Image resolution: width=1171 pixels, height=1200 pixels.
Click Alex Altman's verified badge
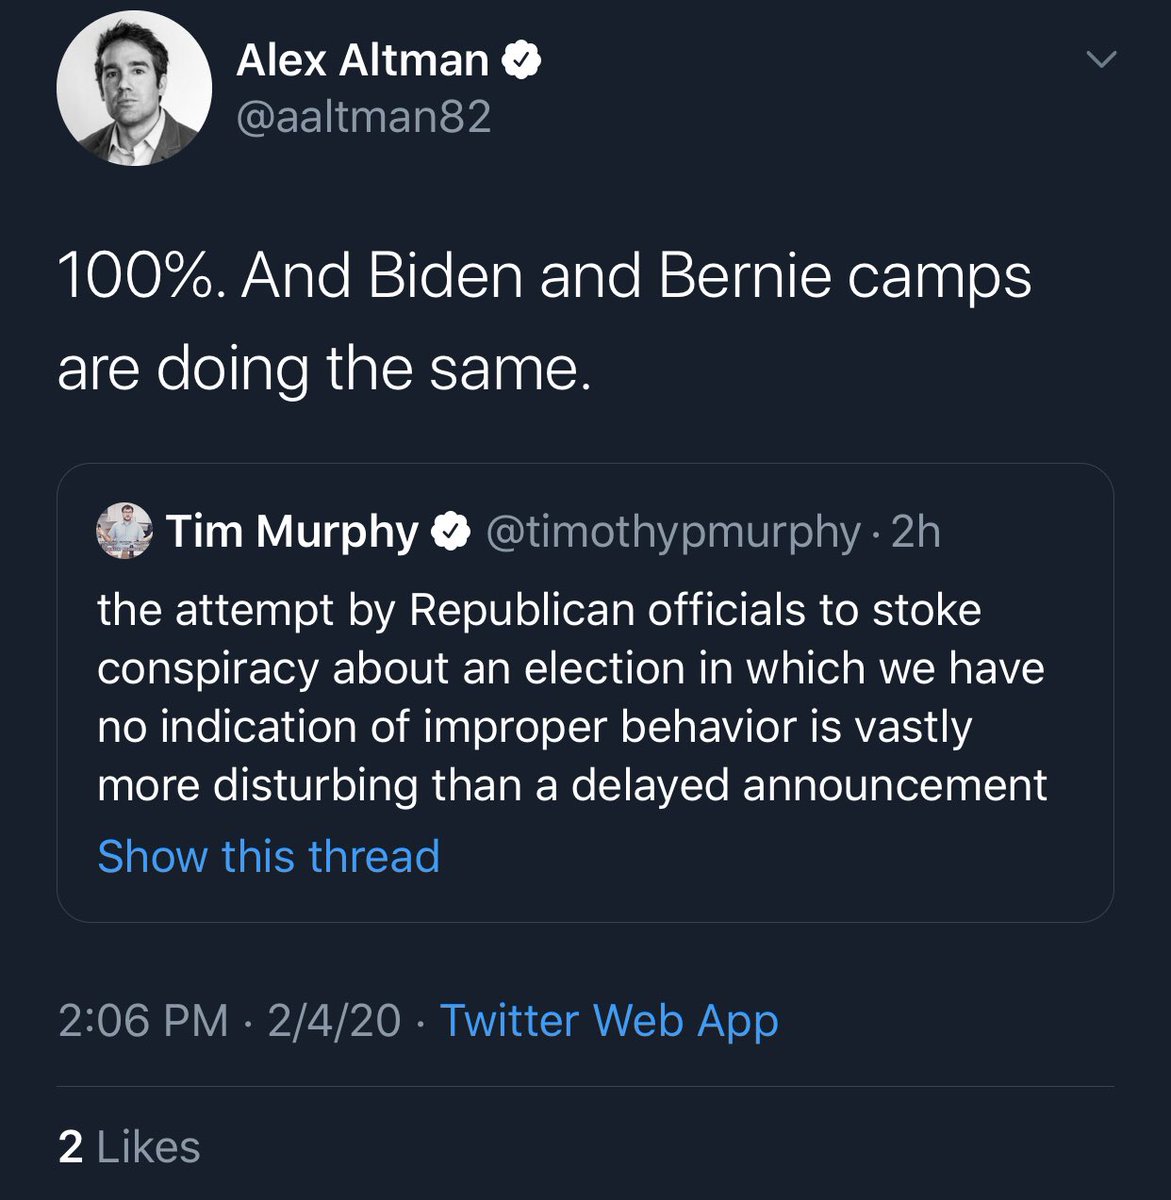tap(520, 62)
